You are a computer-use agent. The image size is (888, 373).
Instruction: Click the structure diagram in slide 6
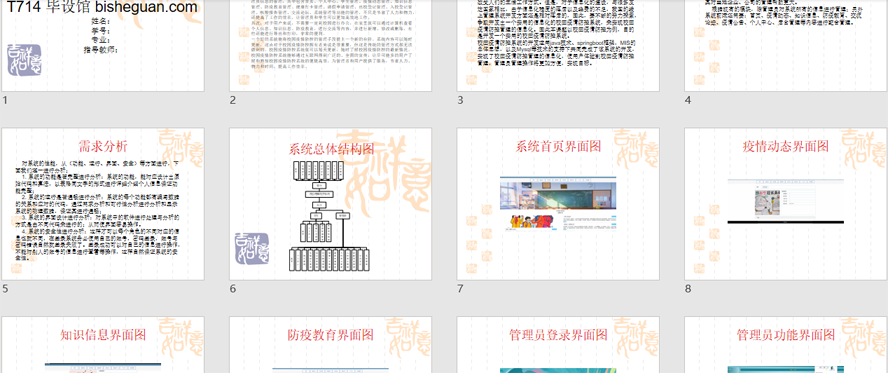[x=331, y=215]
